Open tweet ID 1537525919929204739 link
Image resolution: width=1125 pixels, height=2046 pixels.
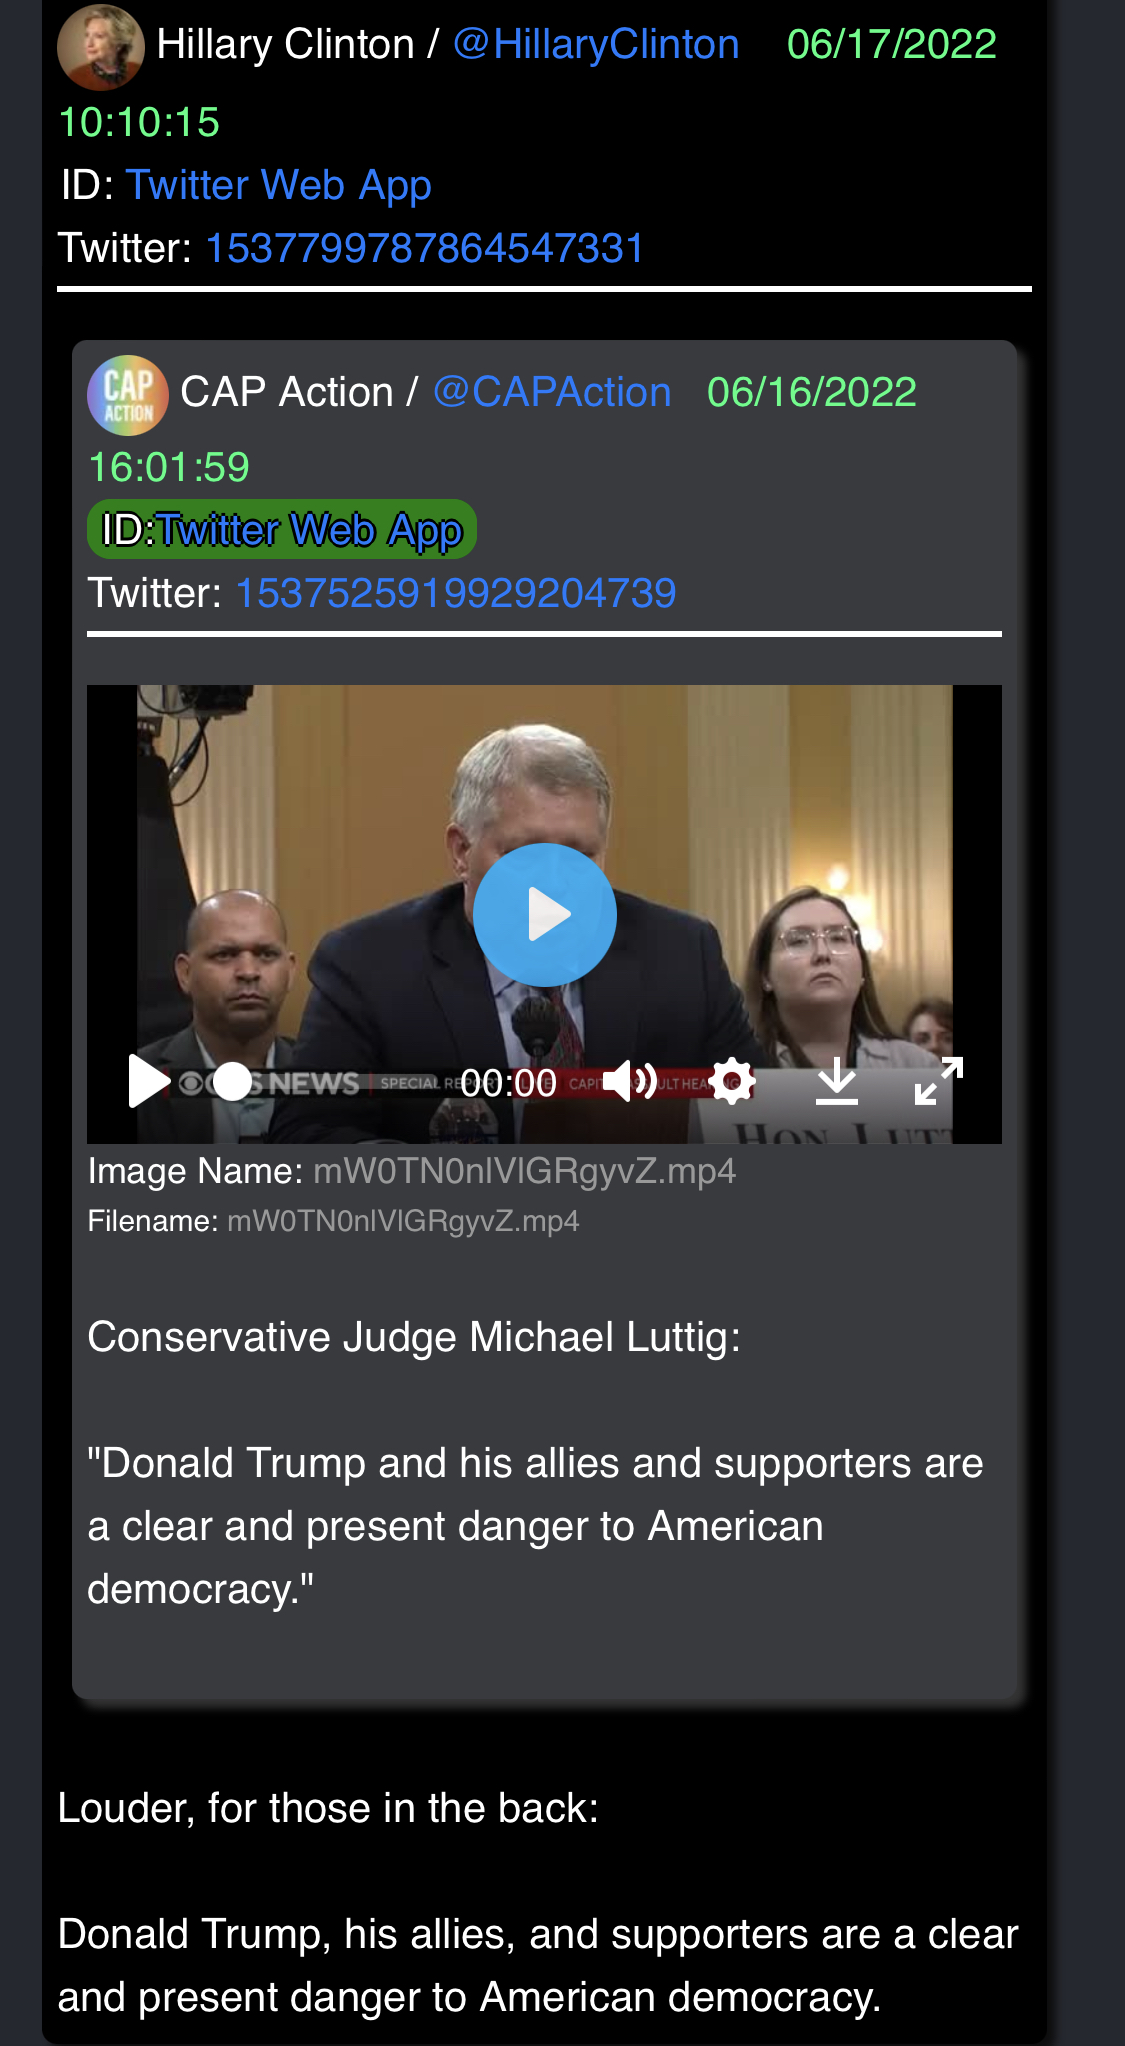[x=455, y=593]
